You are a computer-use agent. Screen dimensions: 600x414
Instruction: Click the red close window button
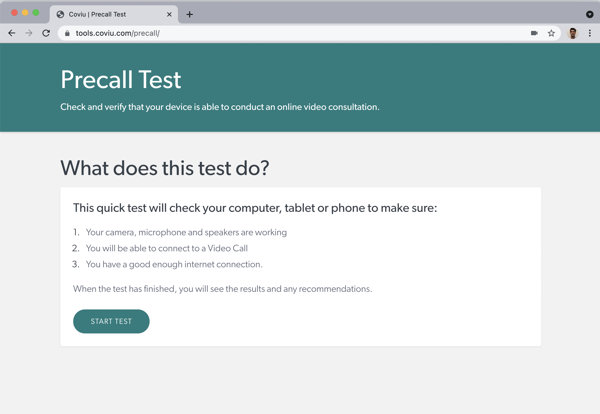[x=15, y=13]
